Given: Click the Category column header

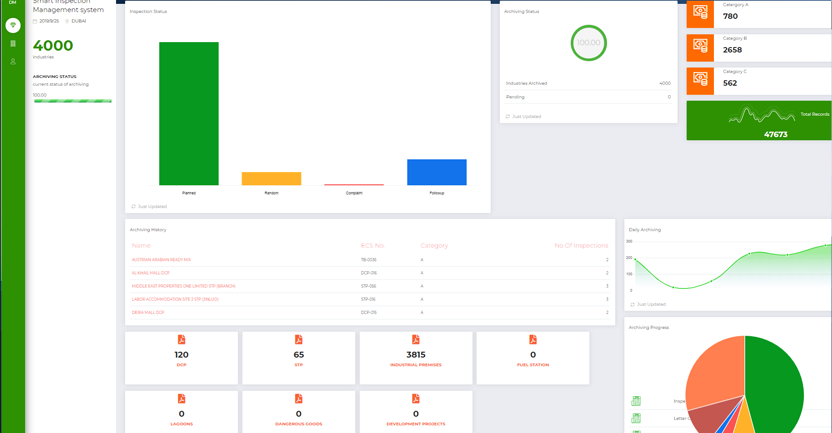Looking at the screenshot, I should coord(434,246).
